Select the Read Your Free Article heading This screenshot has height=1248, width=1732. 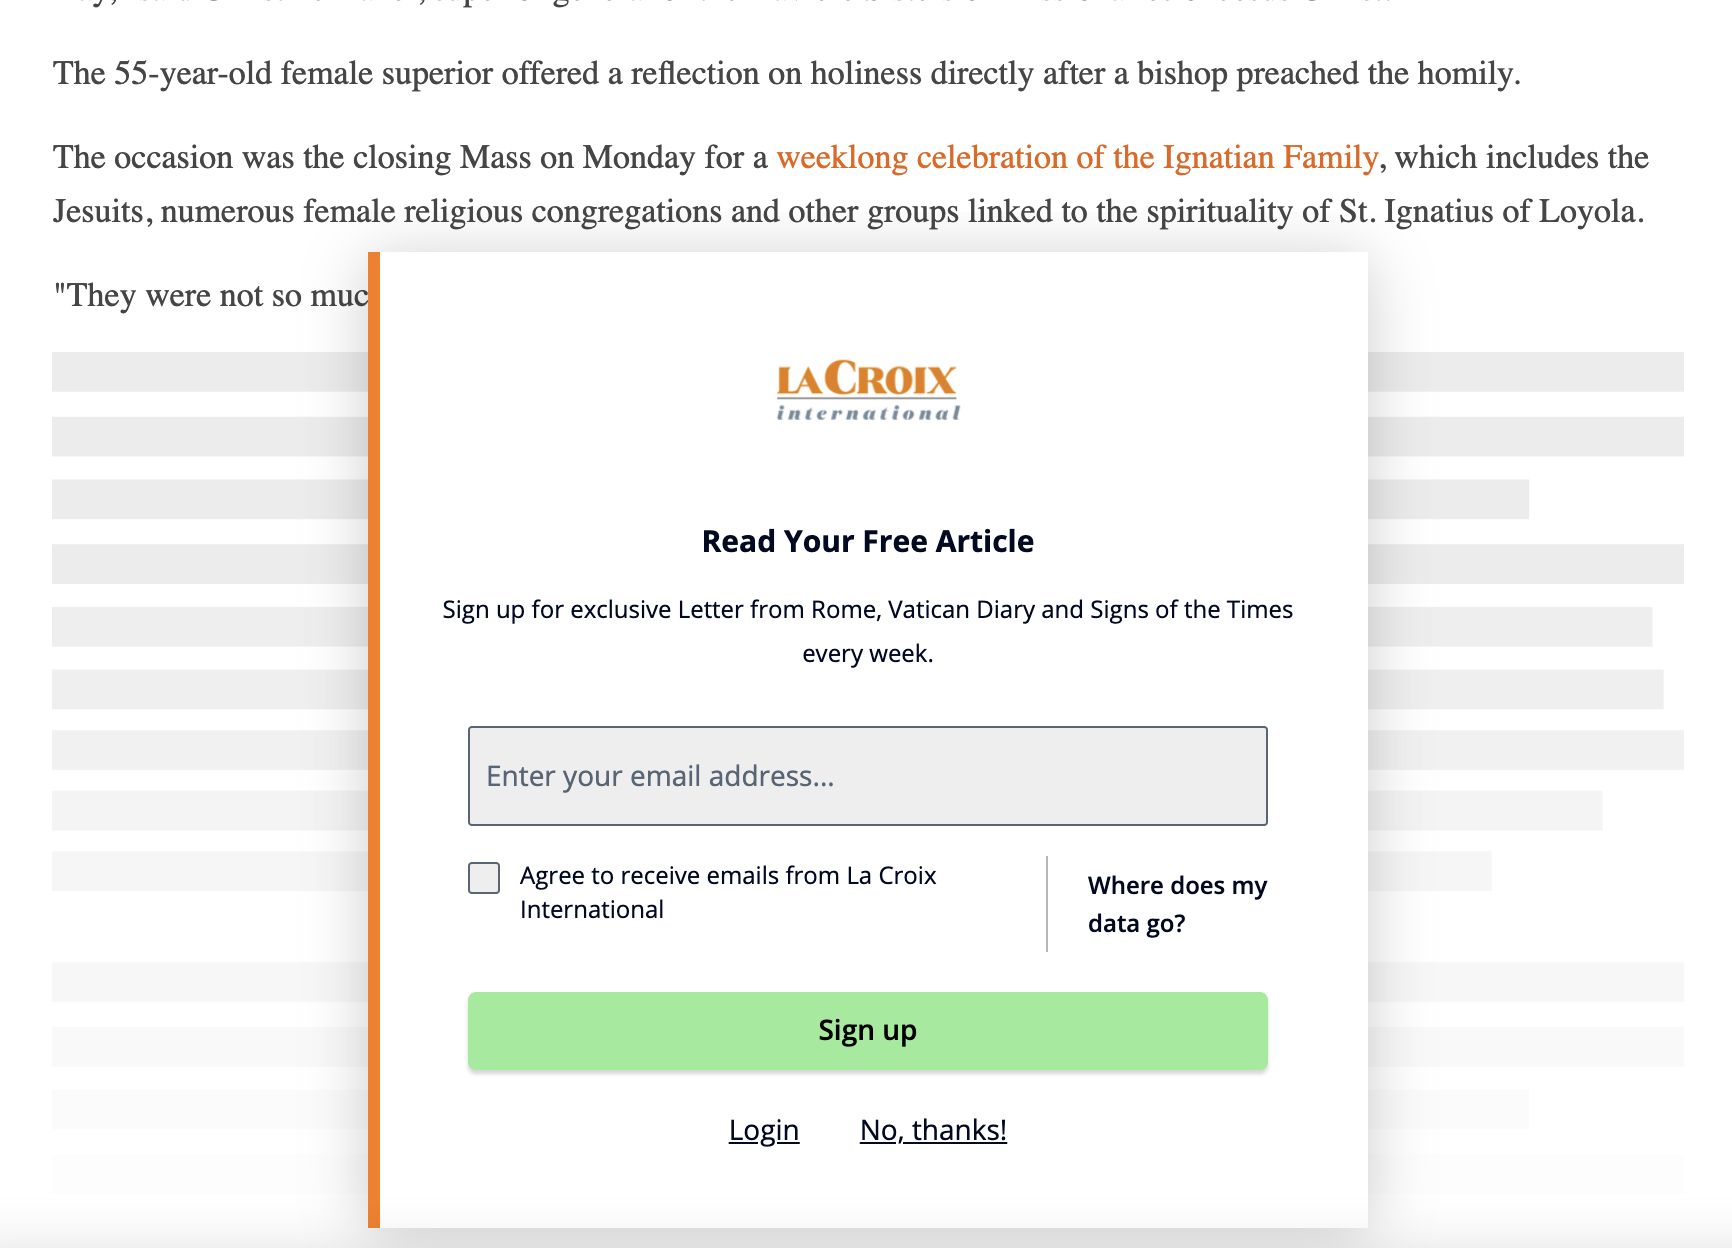[x=866, y=540]
